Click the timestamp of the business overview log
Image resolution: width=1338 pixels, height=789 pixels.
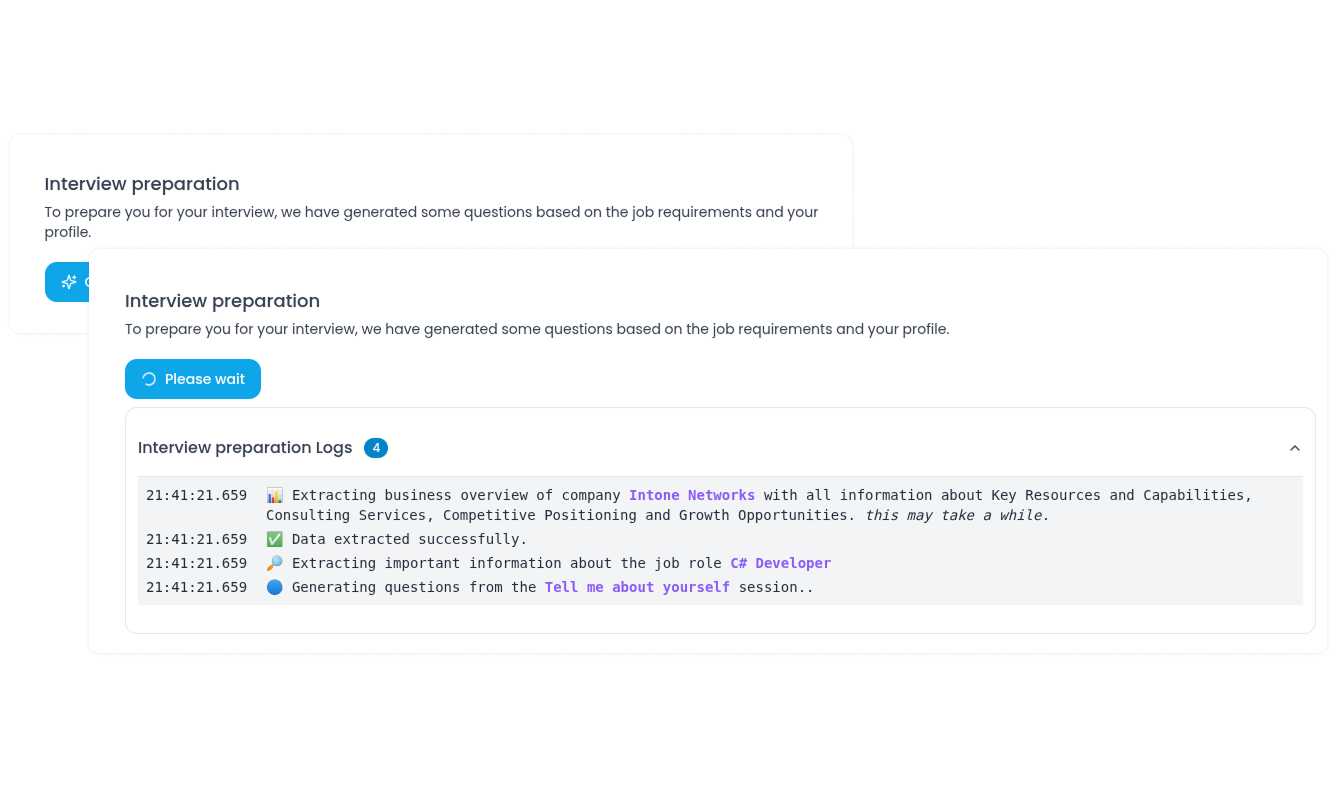[x=196, y=495]
